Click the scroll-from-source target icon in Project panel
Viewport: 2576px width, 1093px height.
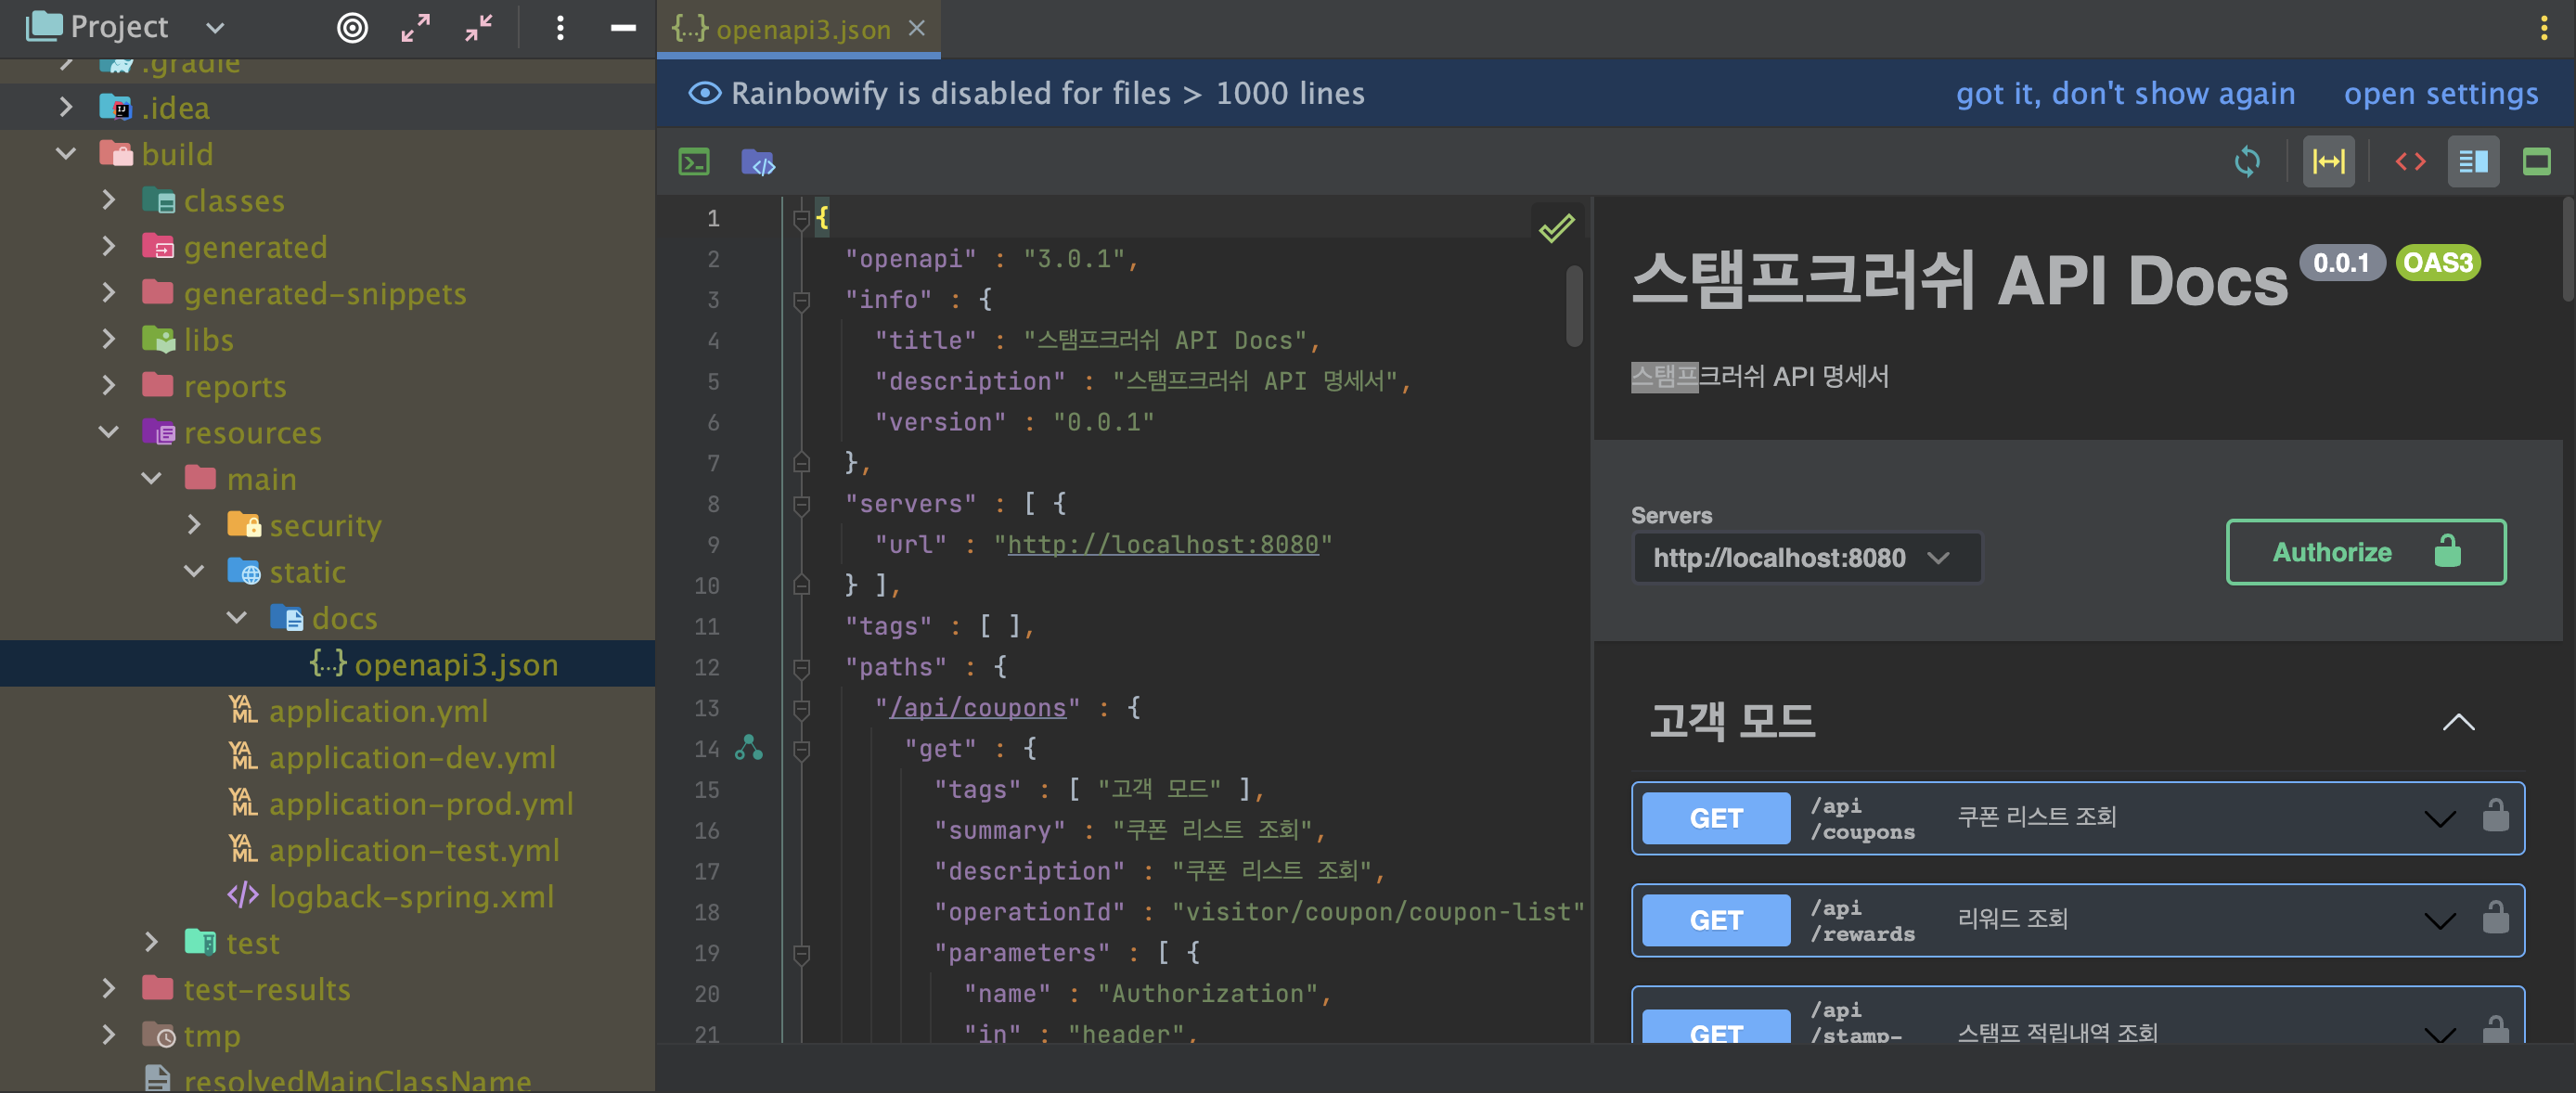click(352, 28)
